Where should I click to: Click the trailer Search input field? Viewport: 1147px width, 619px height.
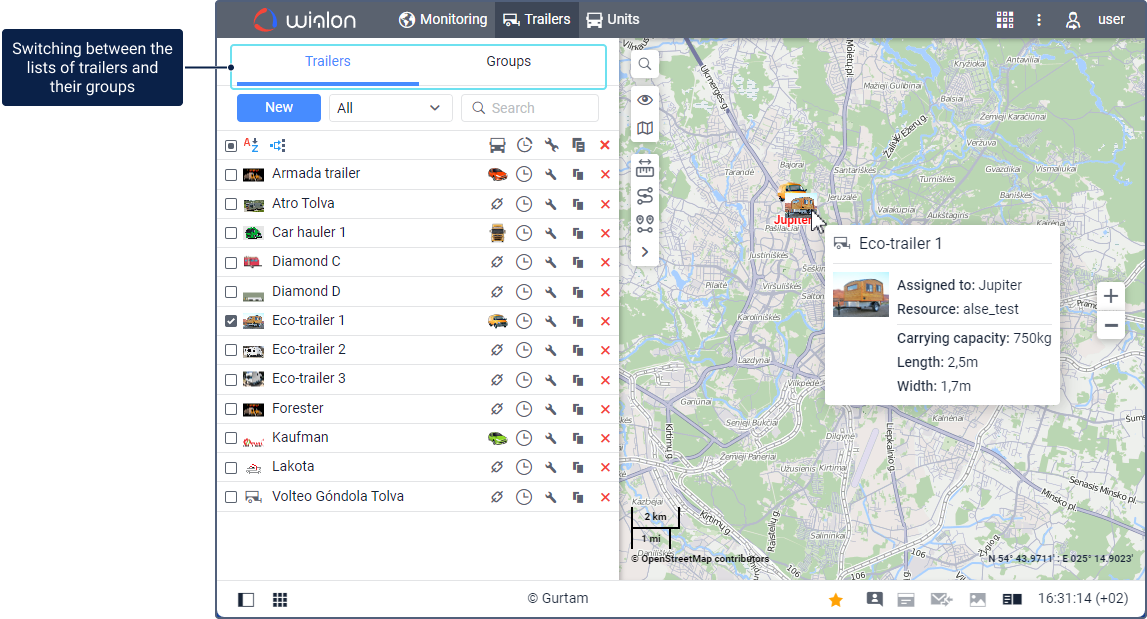(x=530, y=108)
